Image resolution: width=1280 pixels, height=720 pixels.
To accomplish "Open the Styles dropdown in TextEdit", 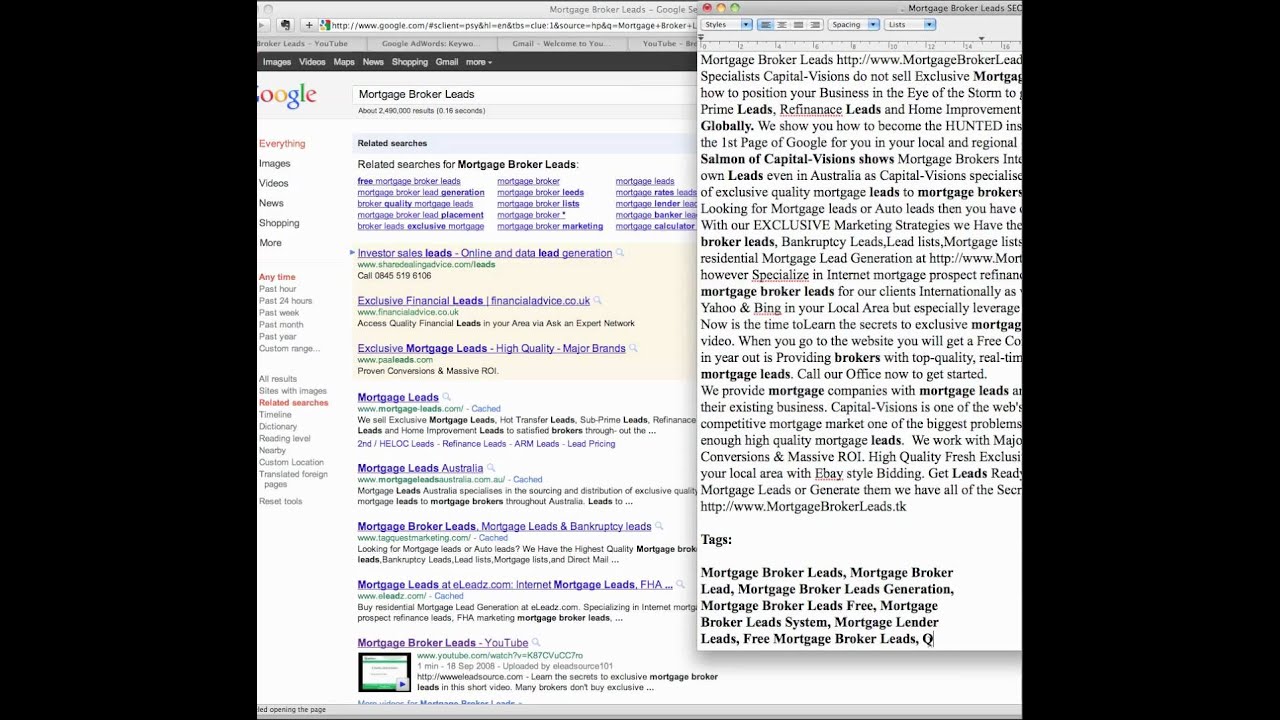I will point(726,24).
